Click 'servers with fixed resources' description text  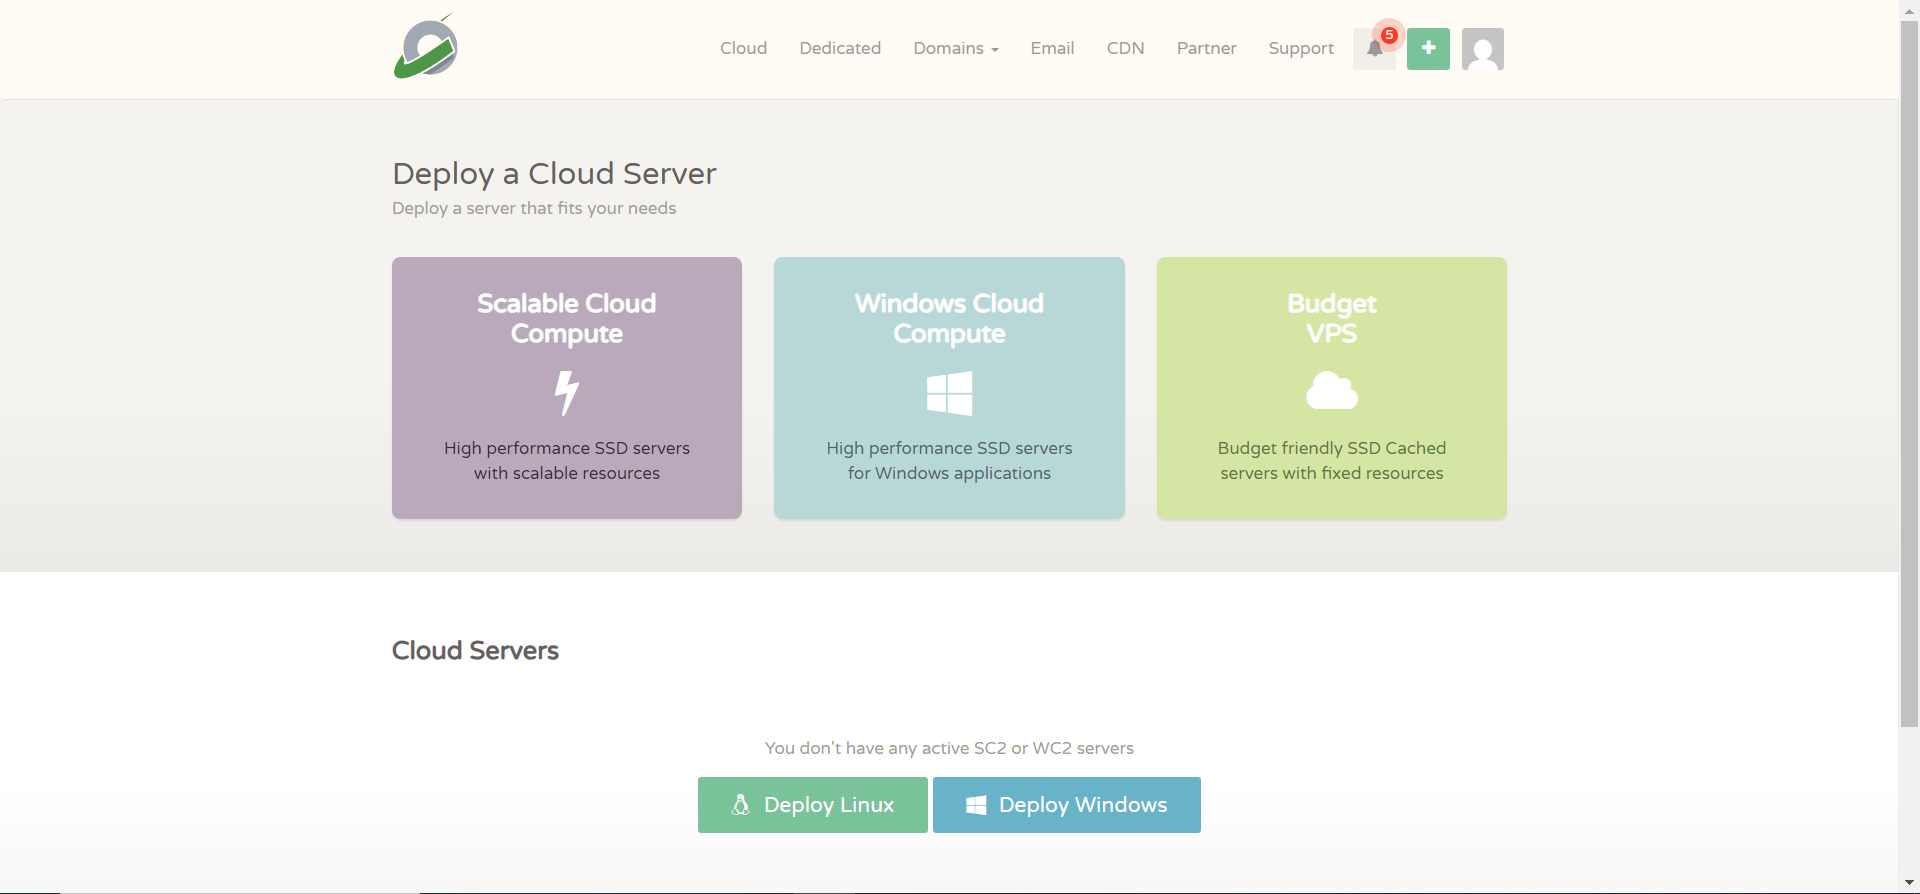point(1332,473)
